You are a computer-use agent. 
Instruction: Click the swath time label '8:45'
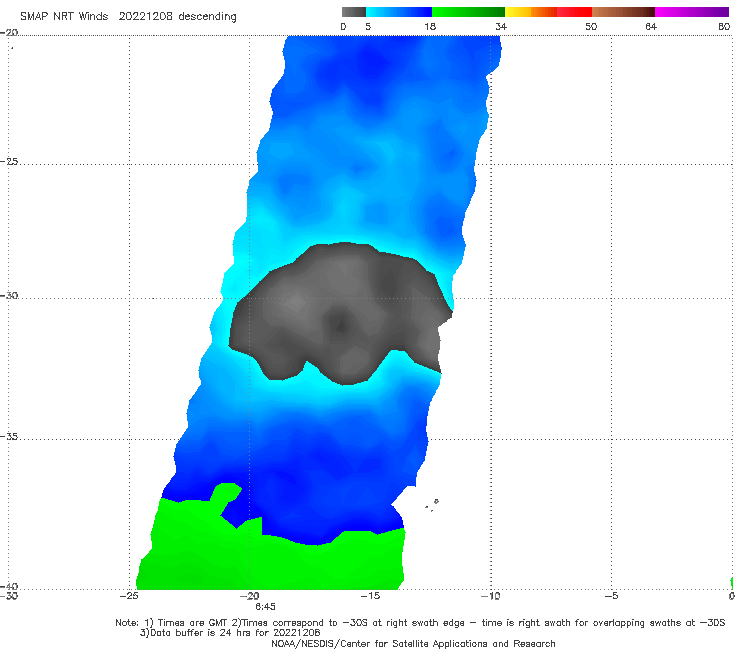click(265, 607)
